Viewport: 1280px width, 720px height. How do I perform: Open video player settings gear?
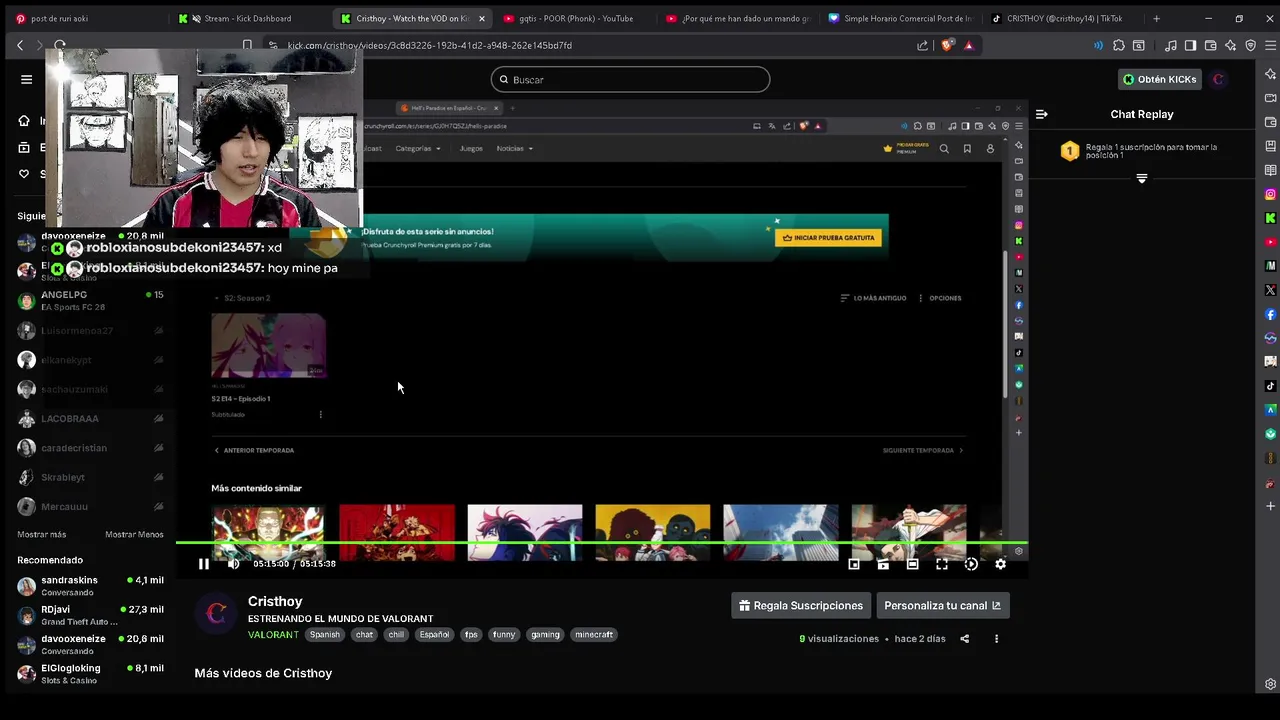pos(1000,564)
